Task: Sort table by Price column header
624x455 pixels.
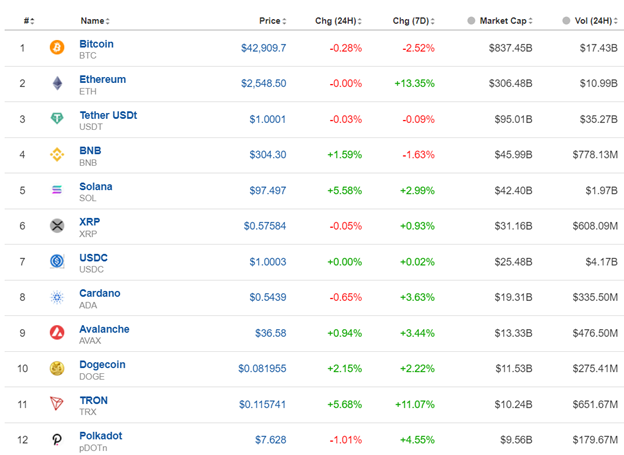Action: click(x=270, y=20)
